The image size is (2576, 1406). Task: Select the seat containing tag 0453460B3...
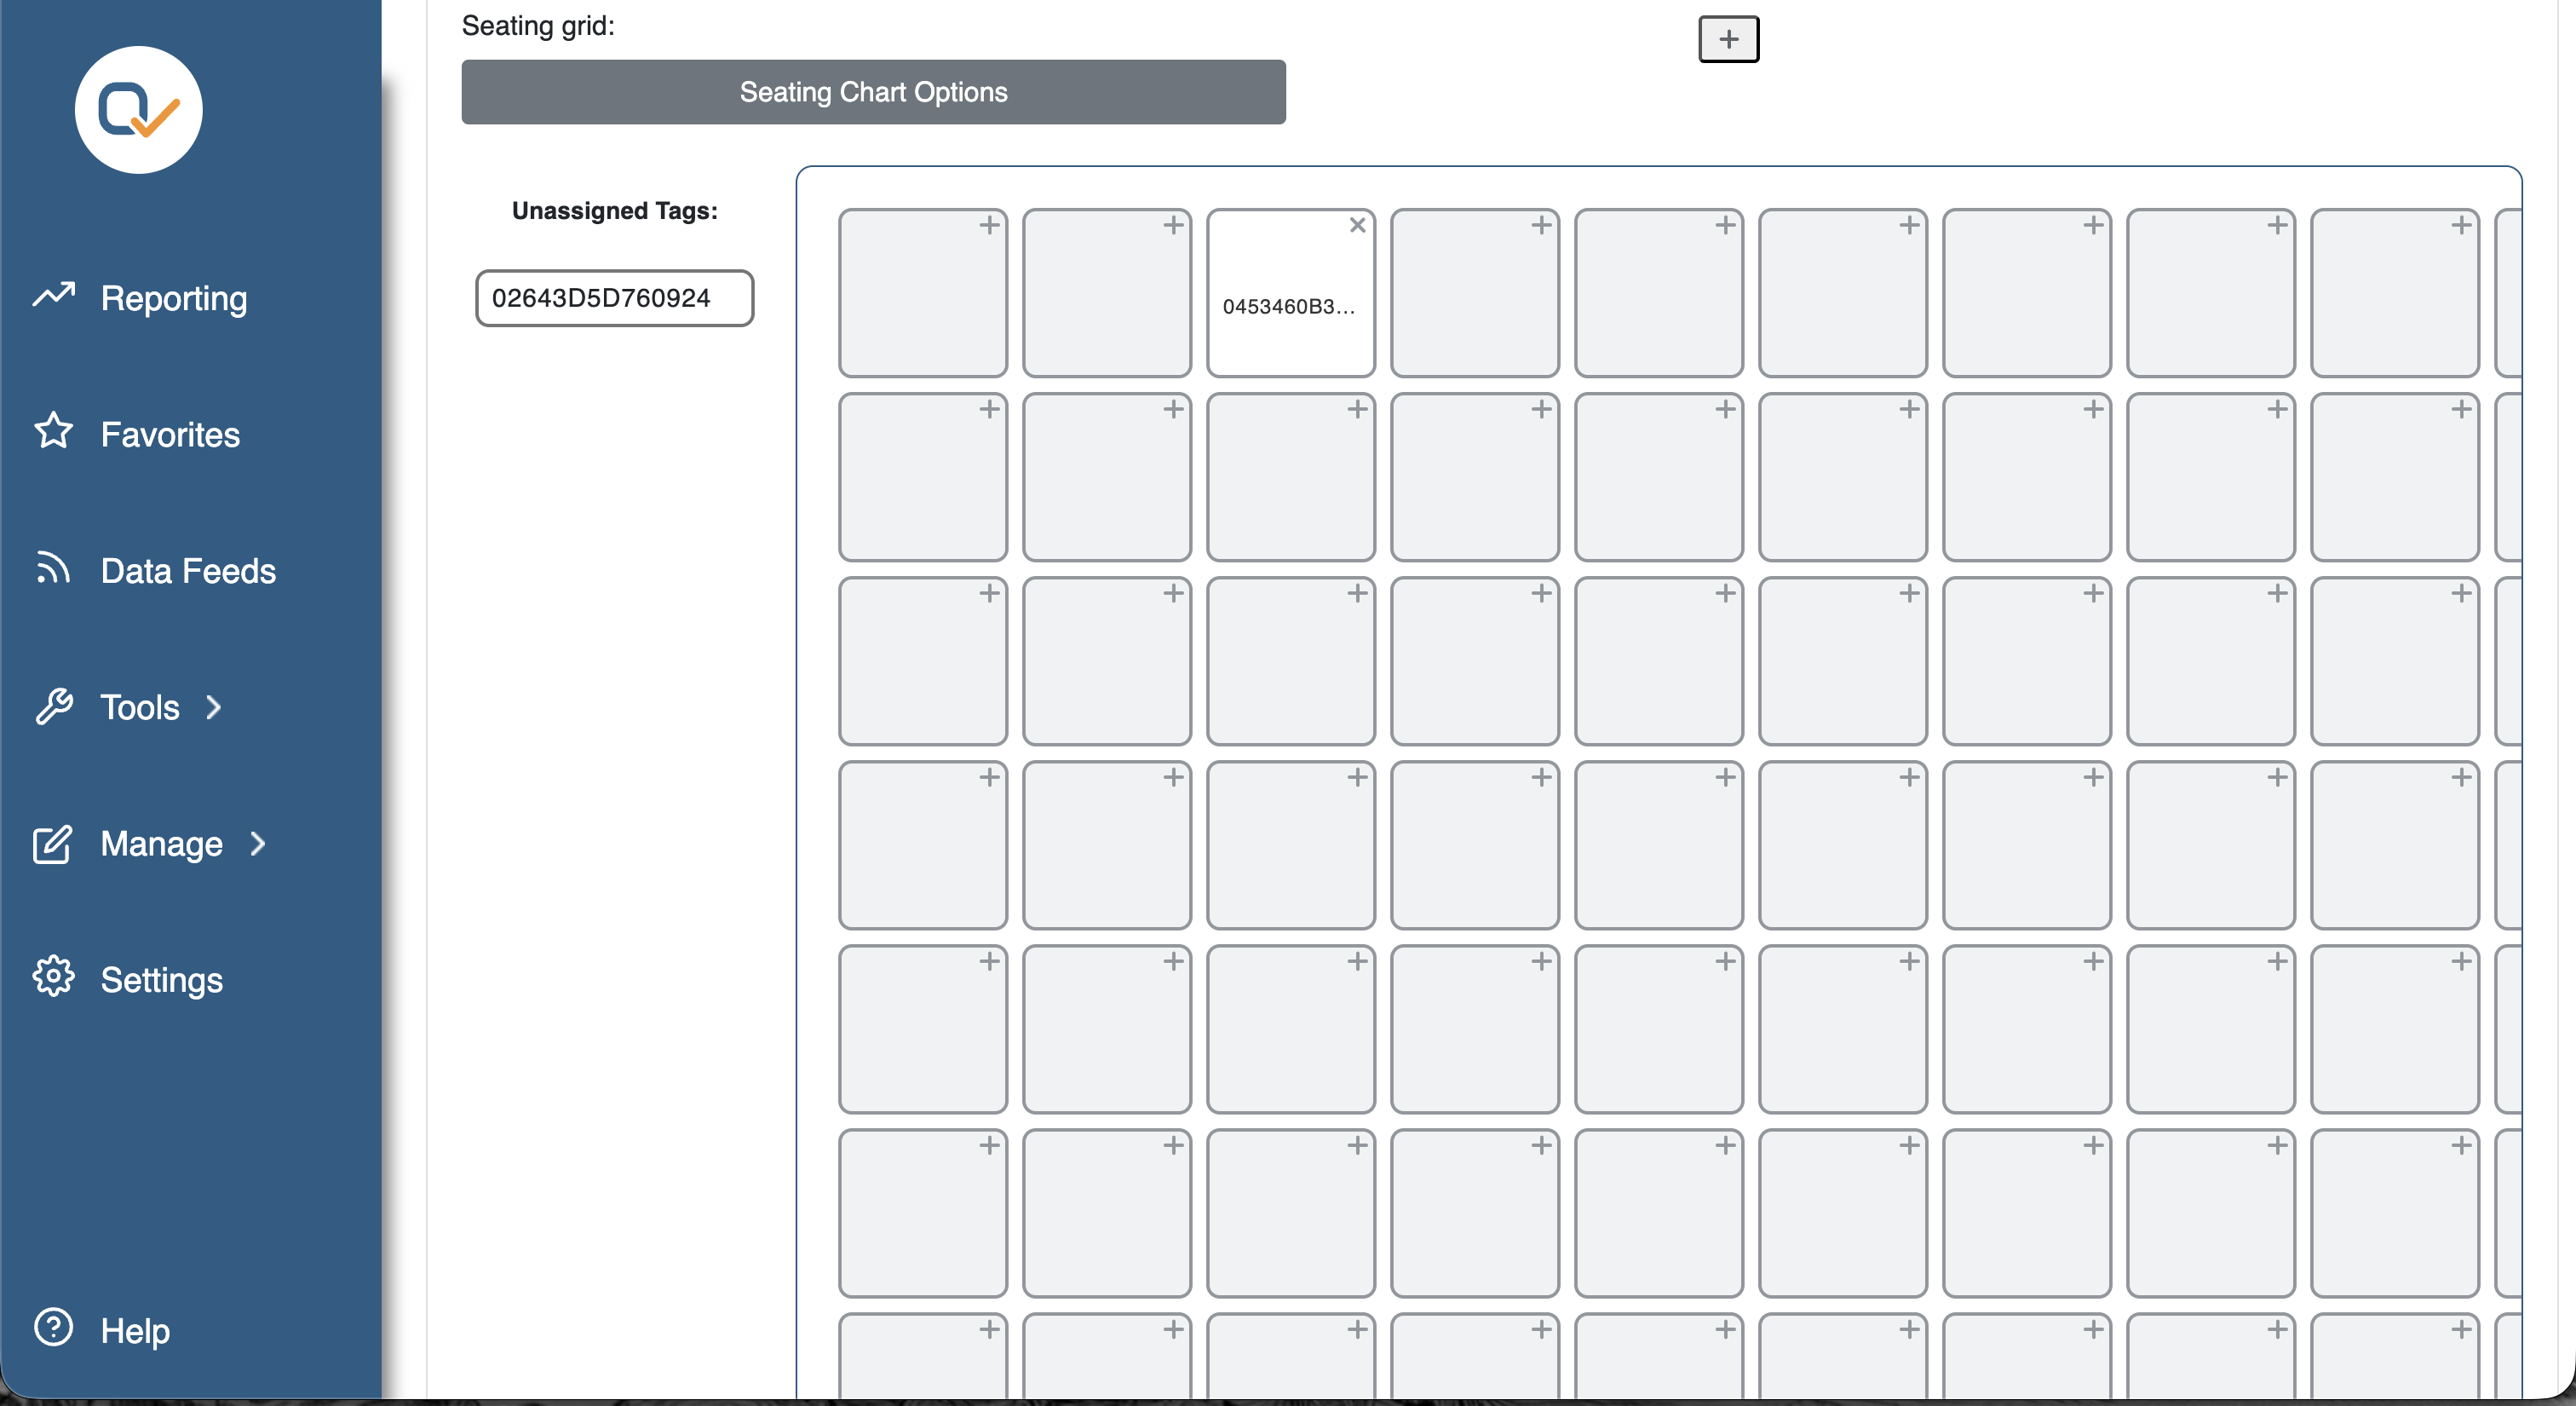pyautogui.click(x=1290, y=293)
